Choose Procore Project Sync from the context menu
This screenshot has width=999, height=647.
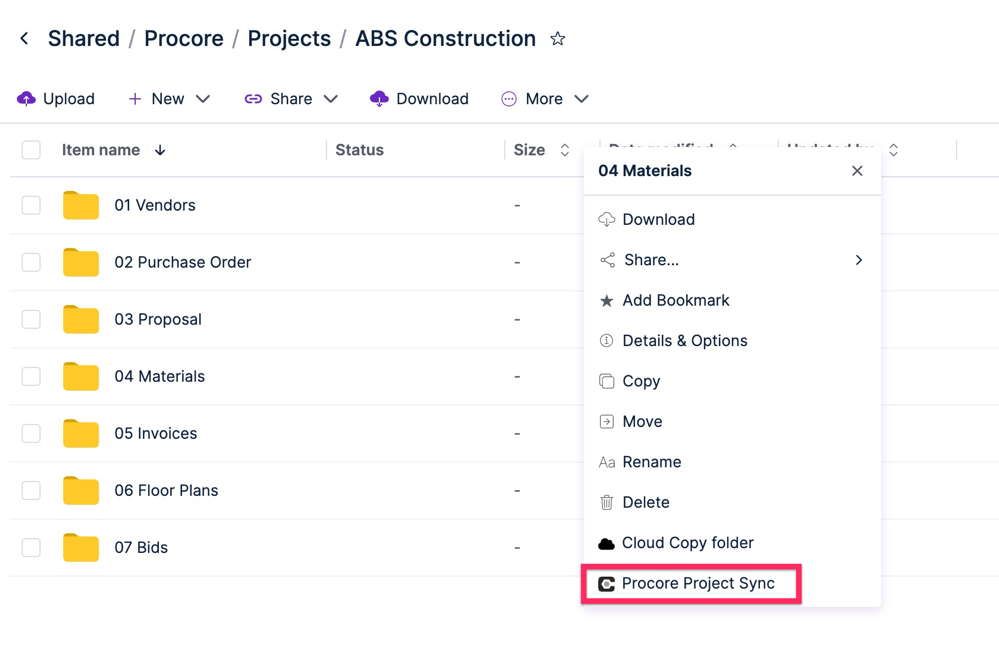690,583
